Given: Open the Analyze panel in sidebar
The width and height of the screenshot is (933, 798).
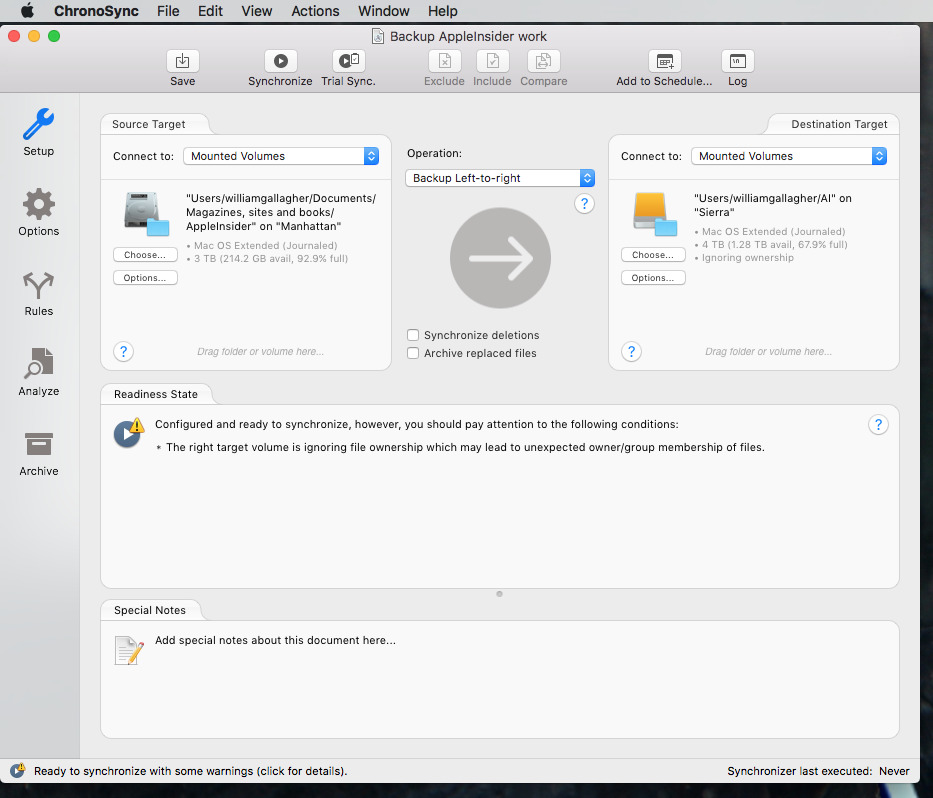Looking at the screenshot, I should (x=39, y=373).
